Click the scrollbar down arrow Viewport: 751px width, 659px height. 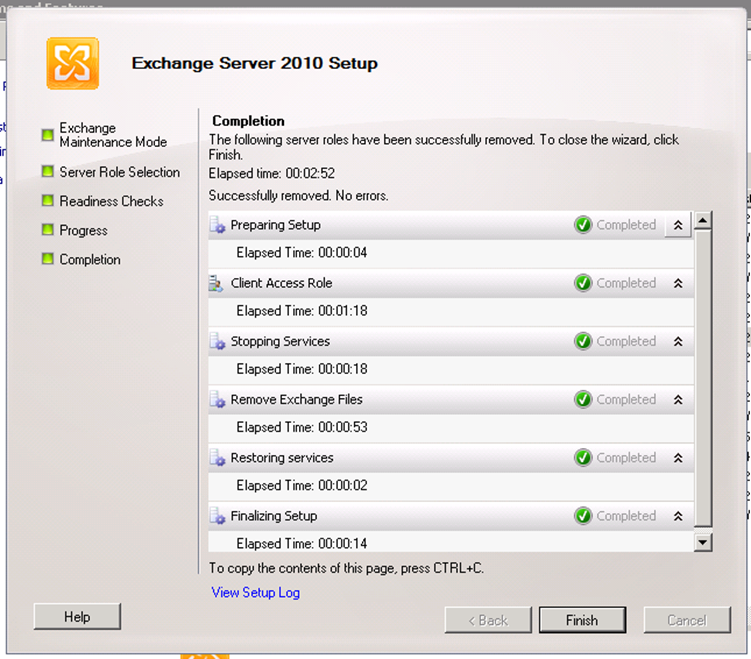pos(703,543)
